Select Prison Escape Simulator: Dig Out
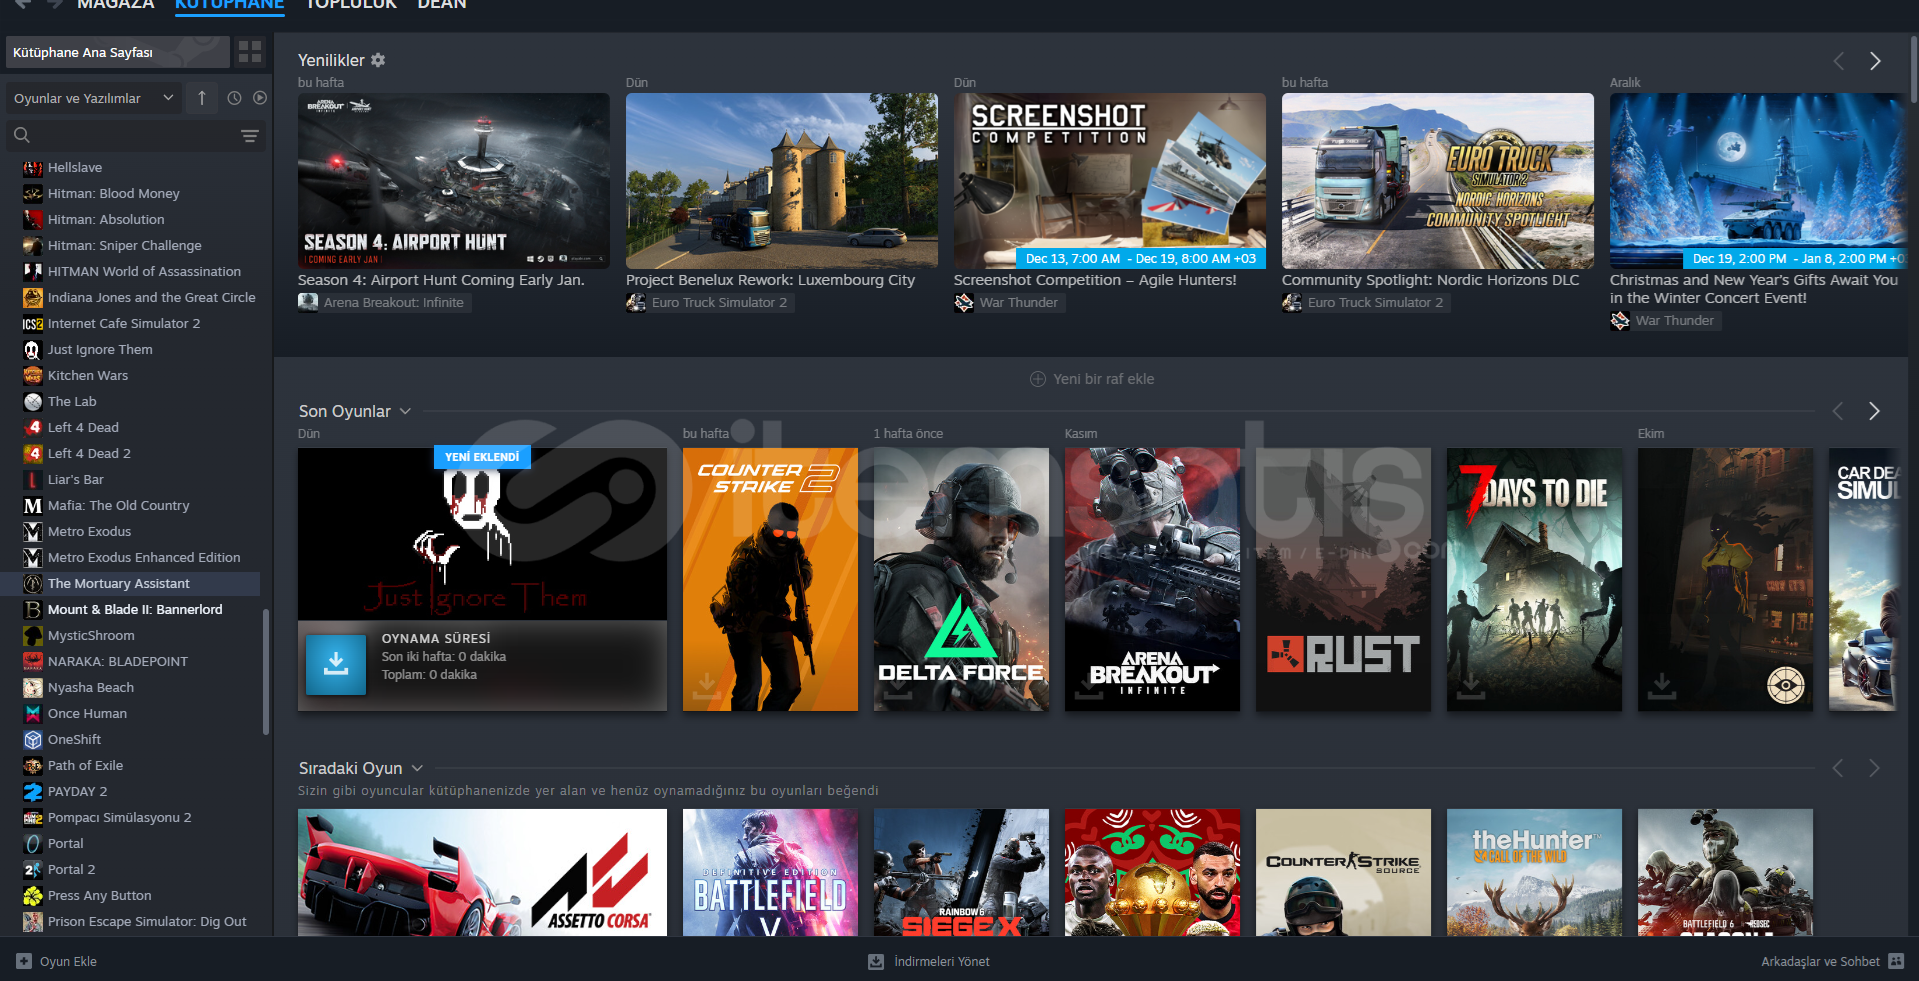Screen dimensions: 1919x981 pos(130,922)
